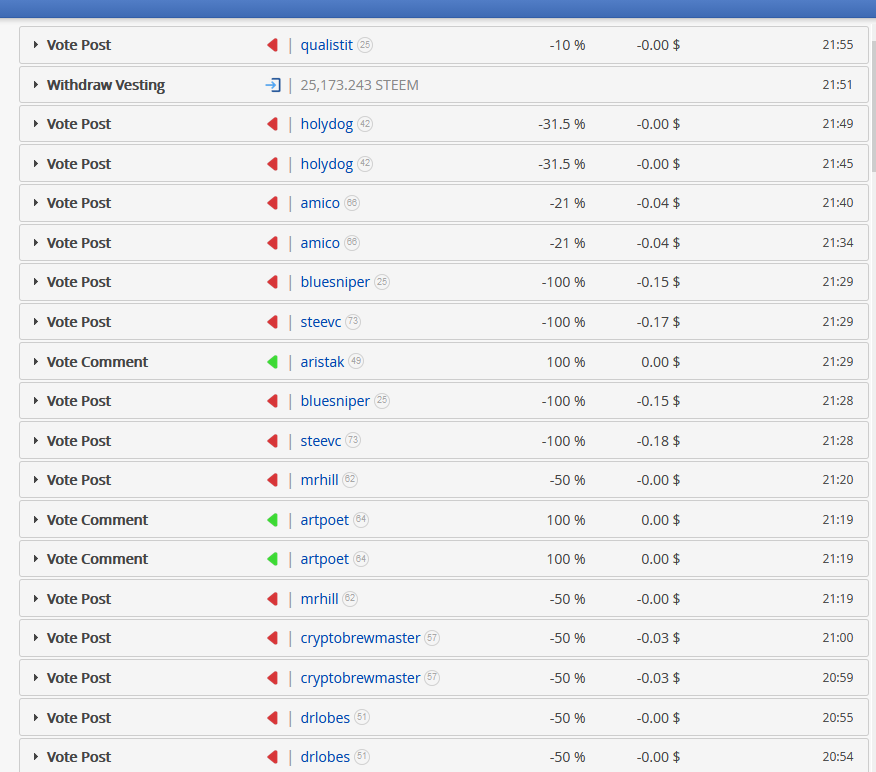This screenshot has width=876, height=772.
Task: Open the qualistit account link
Action: 327,45
